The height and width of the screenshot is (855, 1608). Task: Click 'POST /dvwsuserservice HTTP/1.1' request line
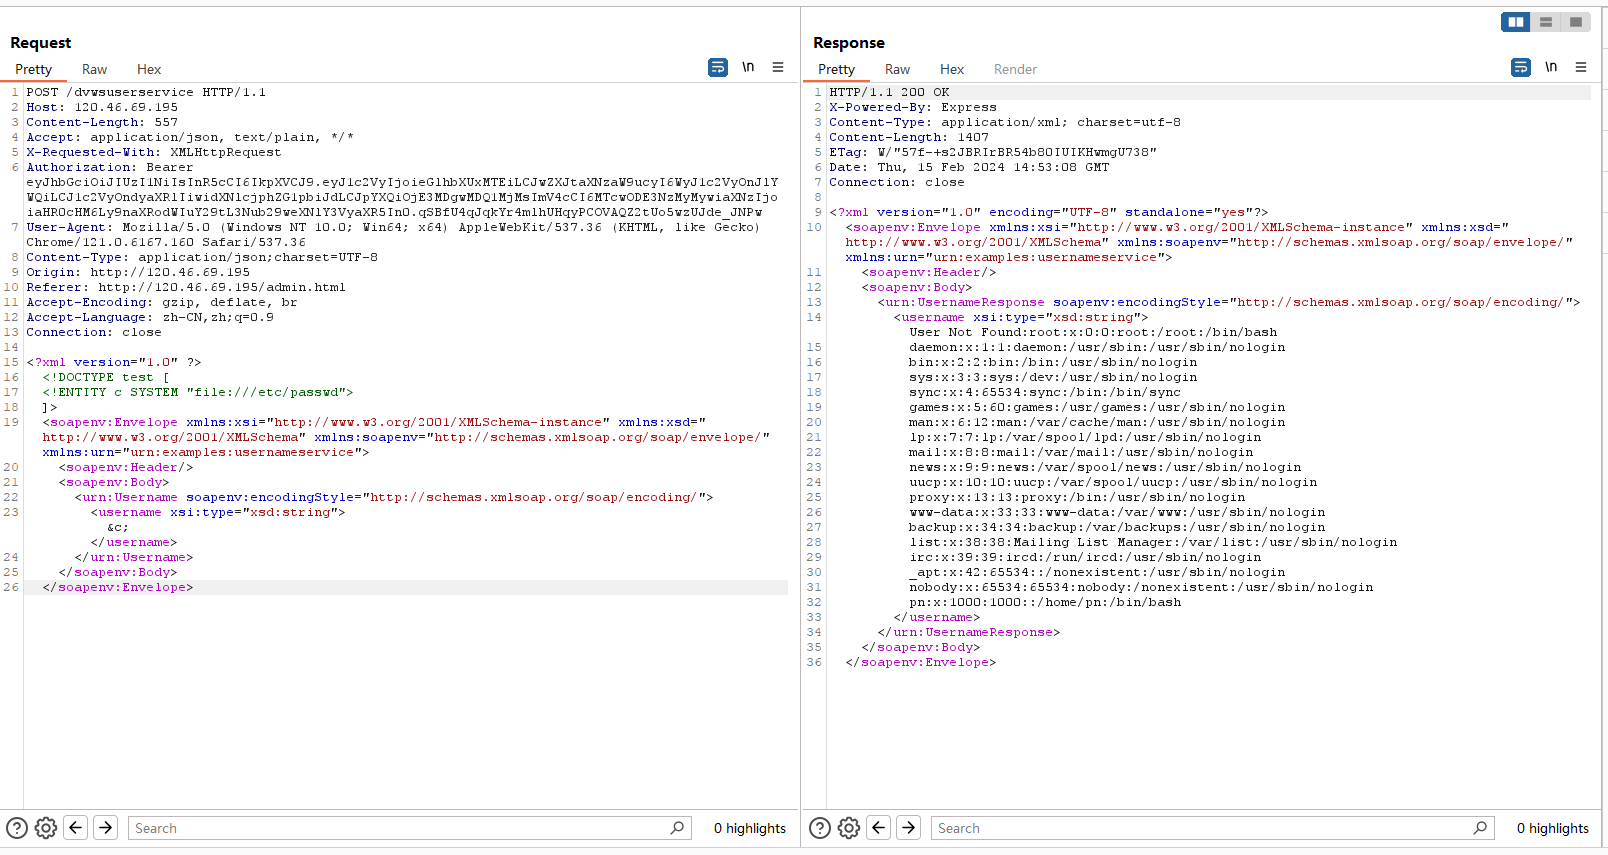coord(146,92)
